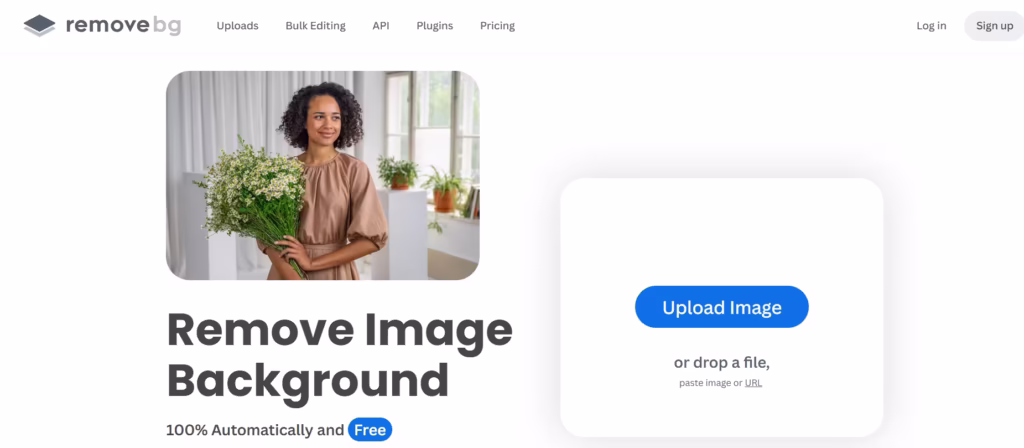Viewport: 1024px width, 448px height.
Task: Click the woman with flowers sample photo
Action: click(323, 175)
